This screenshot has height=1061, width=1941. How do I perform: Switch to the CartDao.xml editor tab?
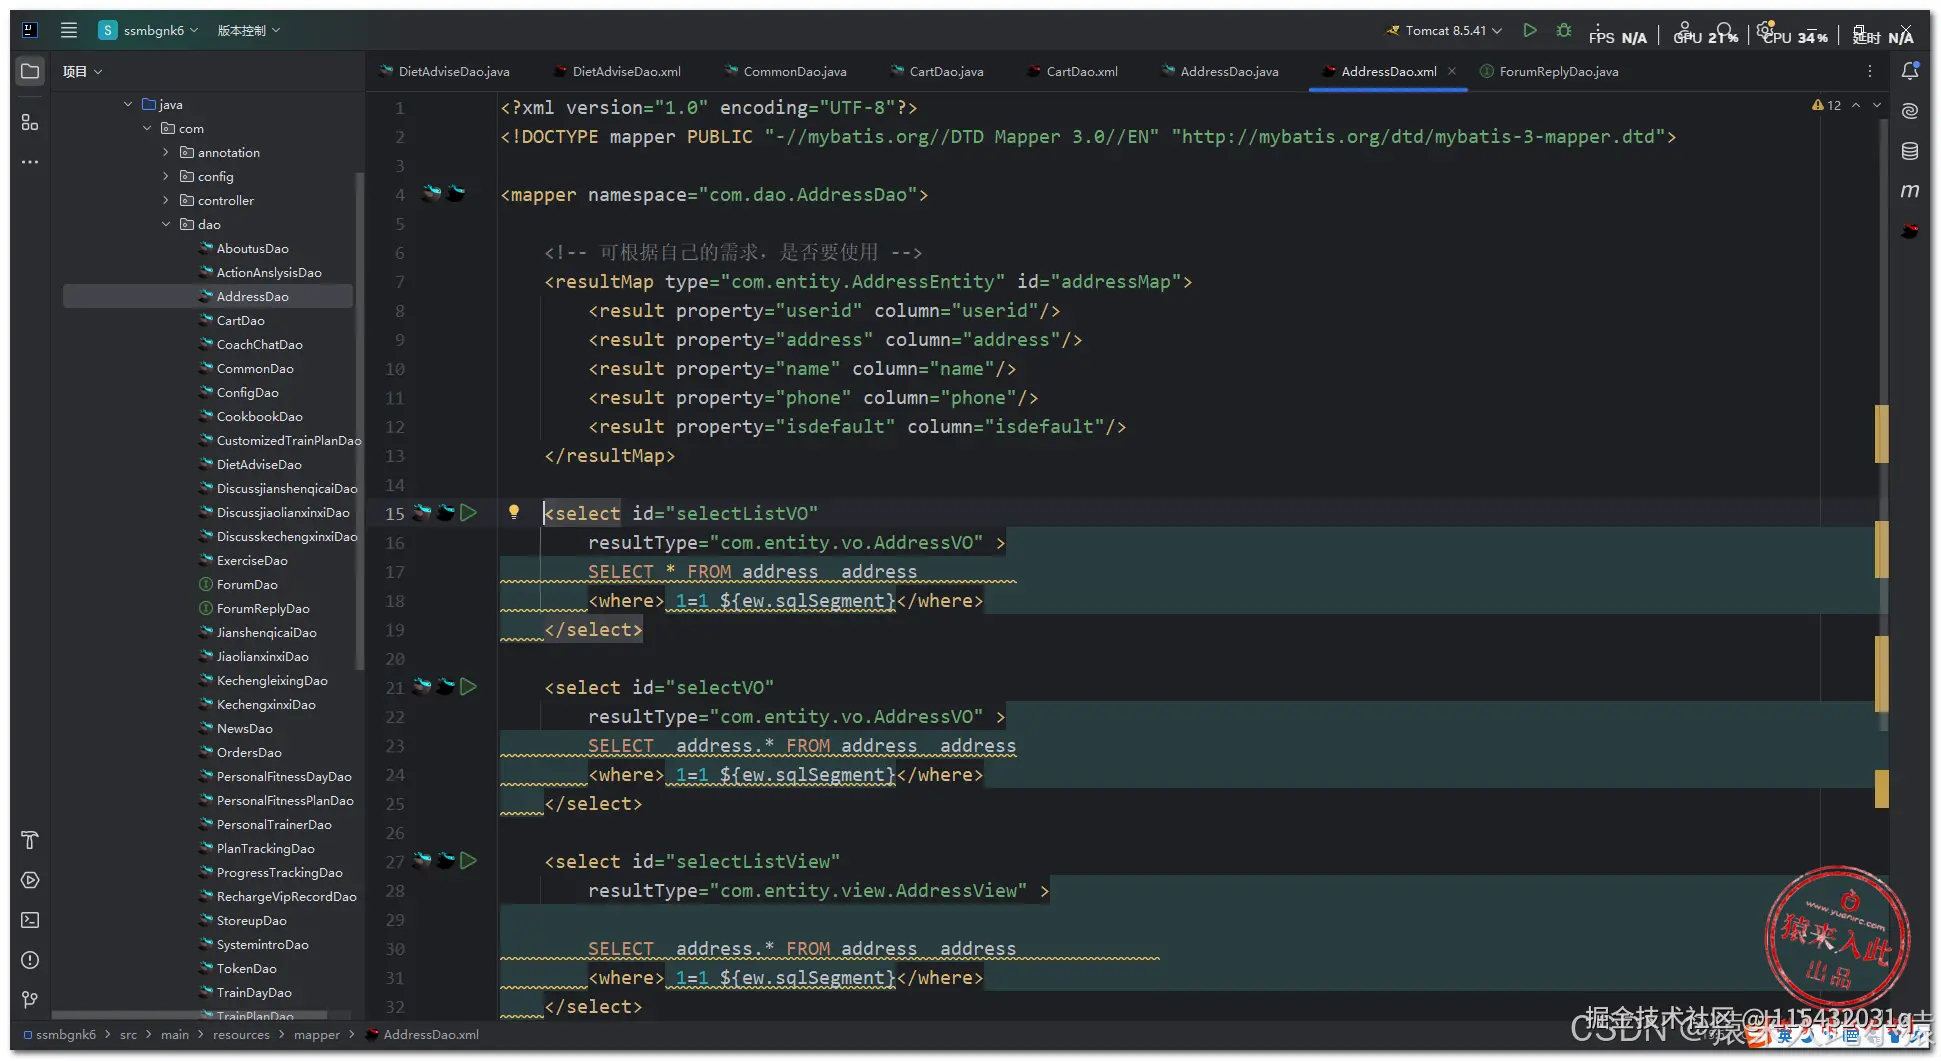(1080, 71)
